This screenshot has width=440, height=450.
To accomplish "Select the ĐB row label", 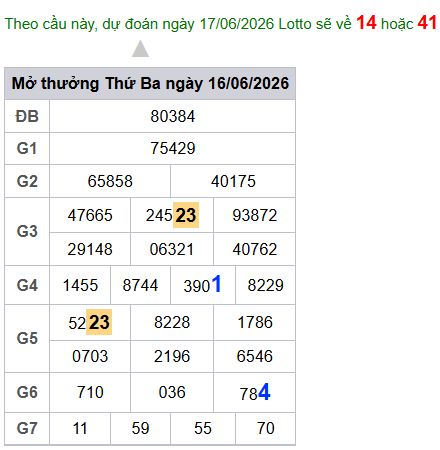I will tap(27, 116).
